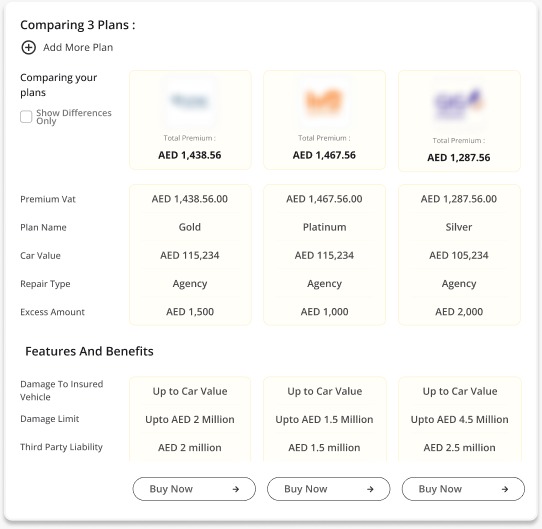Click the Features And Benefits heading

click(89, 351)
